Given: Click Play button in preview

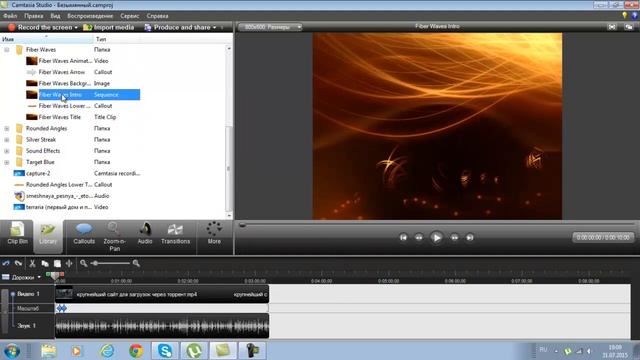Looking at the screenshot, I should (436, 238).
